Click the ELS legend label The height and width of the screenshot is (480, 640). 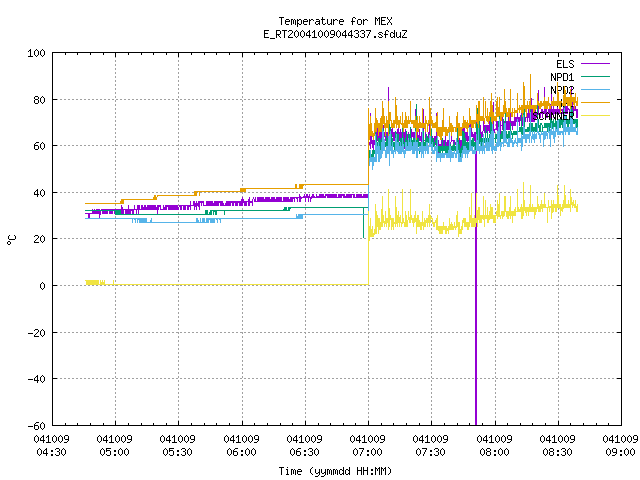[x=565, y=64]
